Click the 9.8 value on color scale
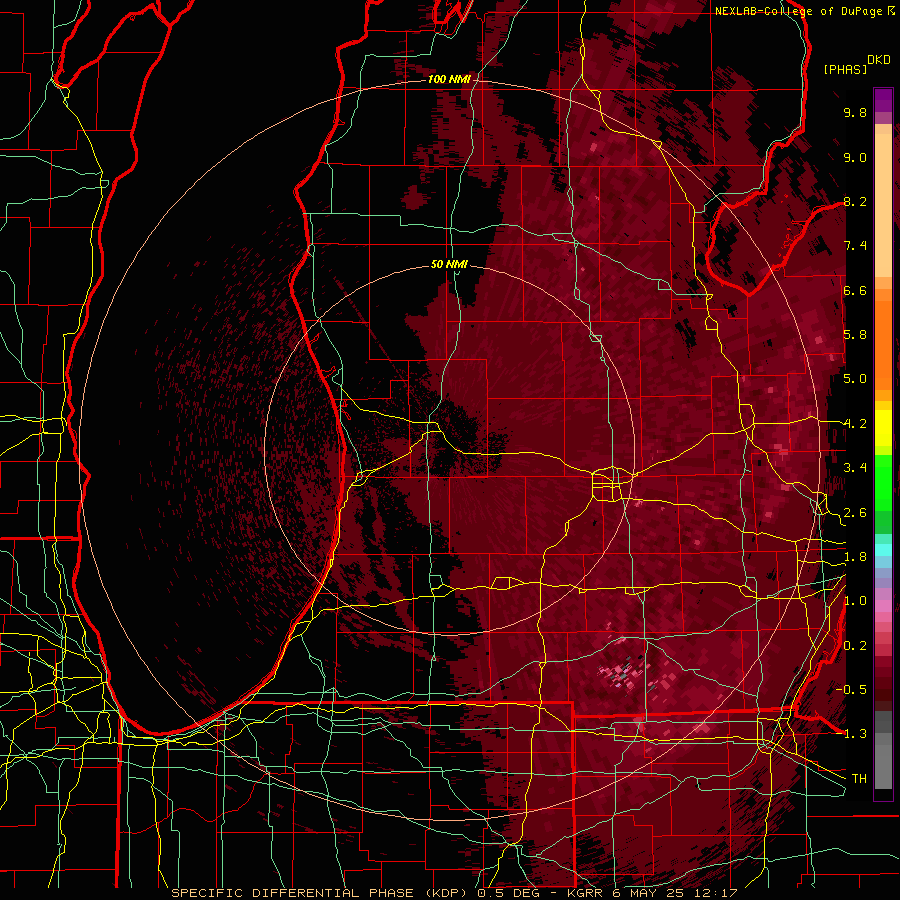This screenshot has height=900, width=900. point(855,113)
